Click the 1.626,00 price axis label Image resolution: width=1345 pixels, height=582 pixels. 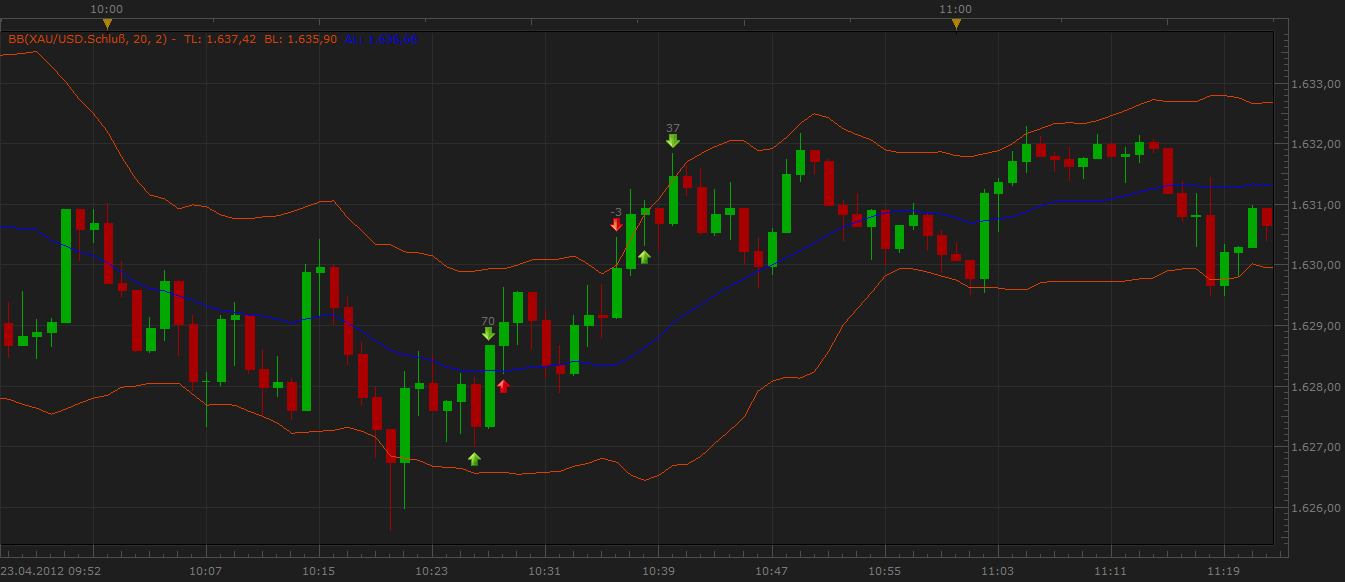1316,508
